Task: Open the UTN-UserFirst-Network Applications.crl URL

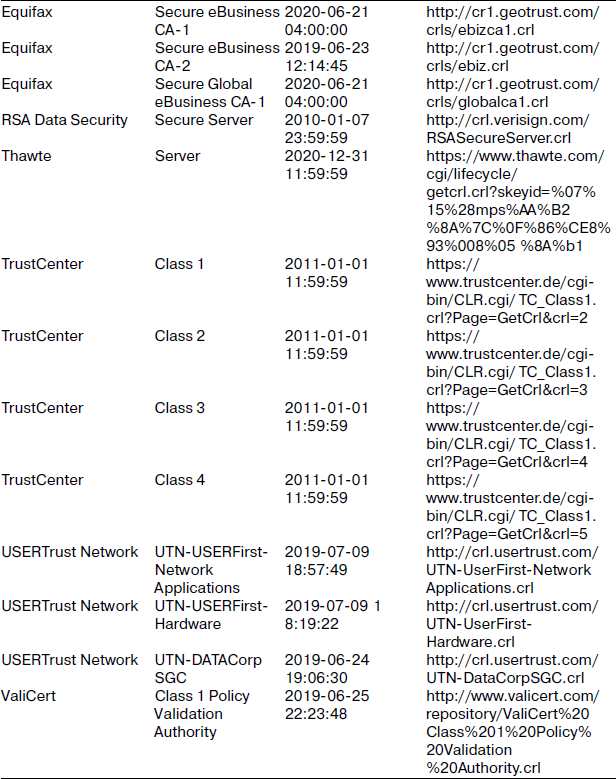Action: coord(512,570)
